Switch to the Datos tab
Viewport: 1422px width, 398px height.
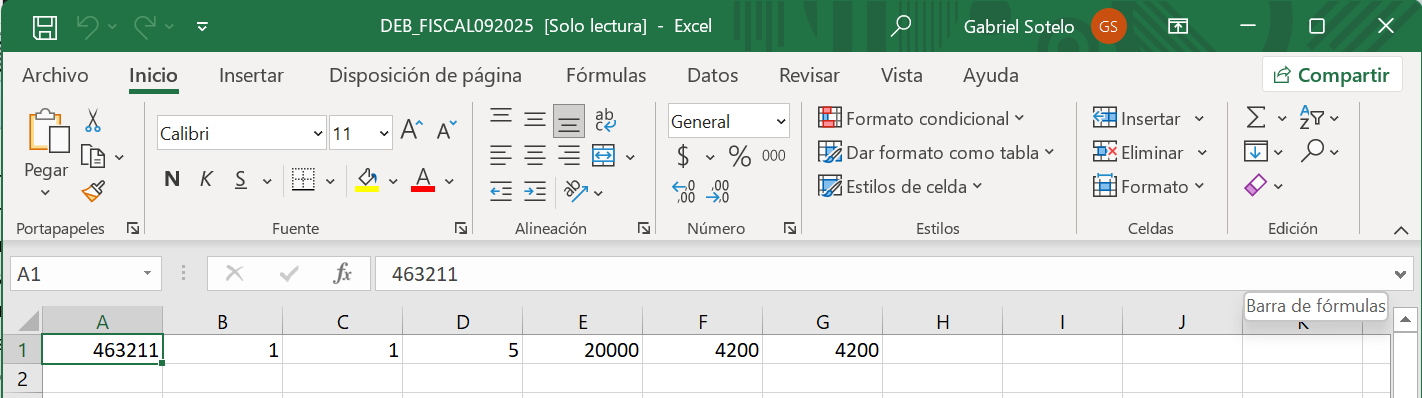click(x=712, y=75)
